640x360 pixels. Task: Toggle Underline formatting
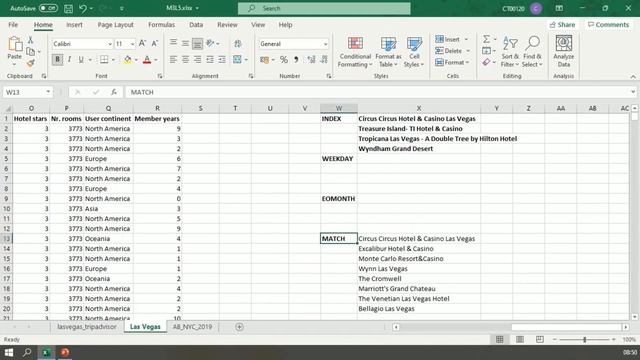(x=81, y=60)
